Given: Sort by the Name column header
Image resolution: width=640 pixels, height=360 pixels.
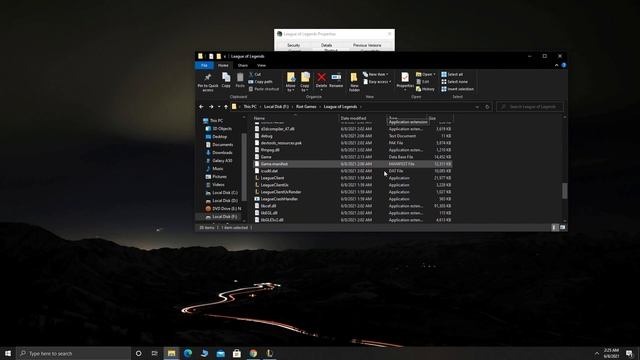Looking at the screenshot, I should point(259,118).
